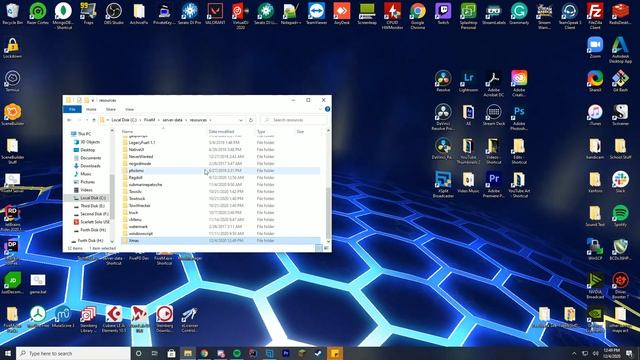Launch Lightroom from the desktop
640x360 pixels.
(468, 81)
